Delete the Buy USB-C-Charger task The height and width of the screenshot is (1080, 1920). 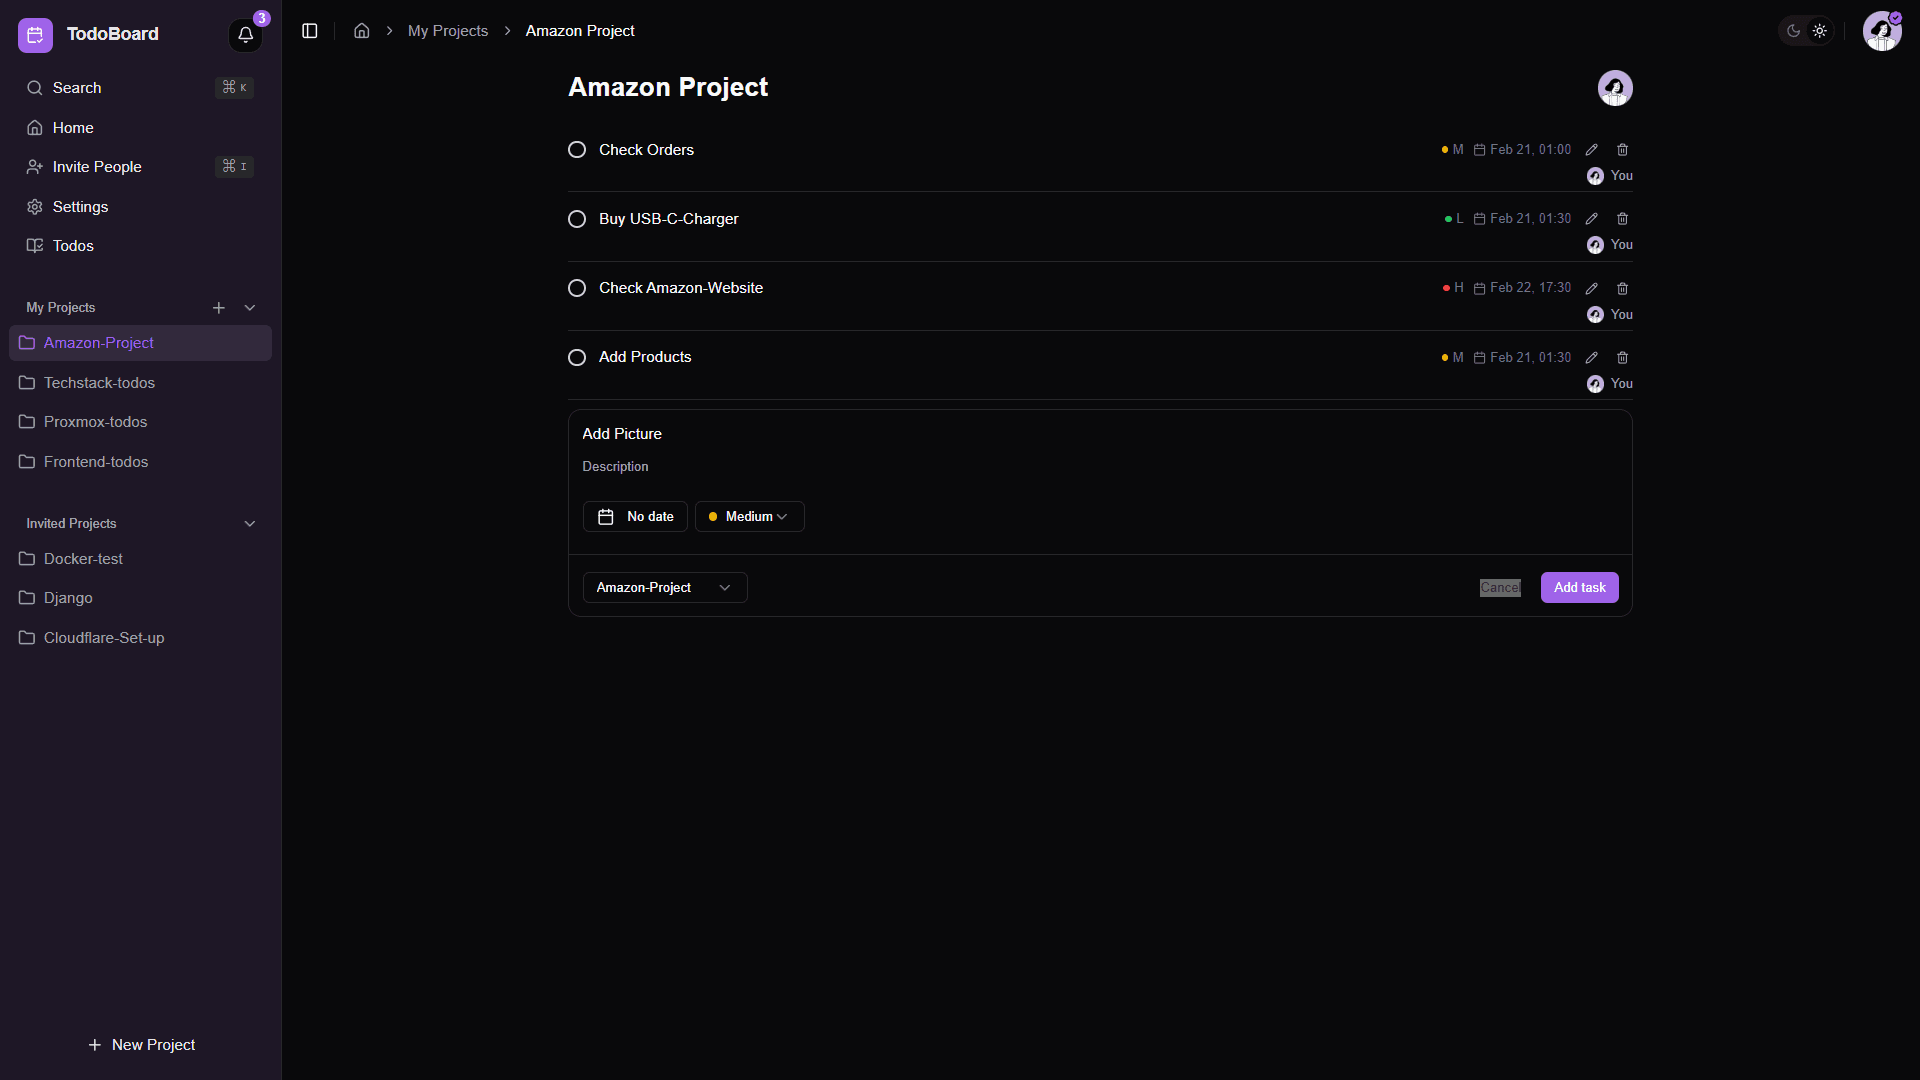1623,219
